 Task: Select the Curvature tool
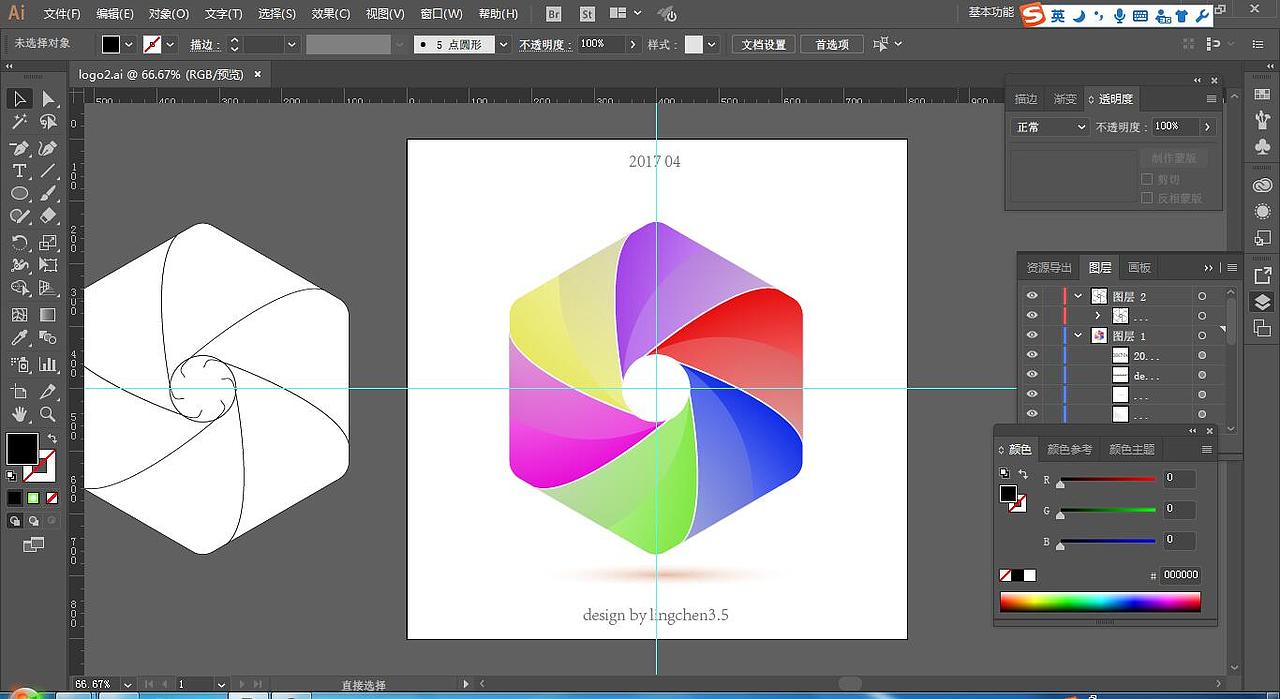tap(48, 147)
